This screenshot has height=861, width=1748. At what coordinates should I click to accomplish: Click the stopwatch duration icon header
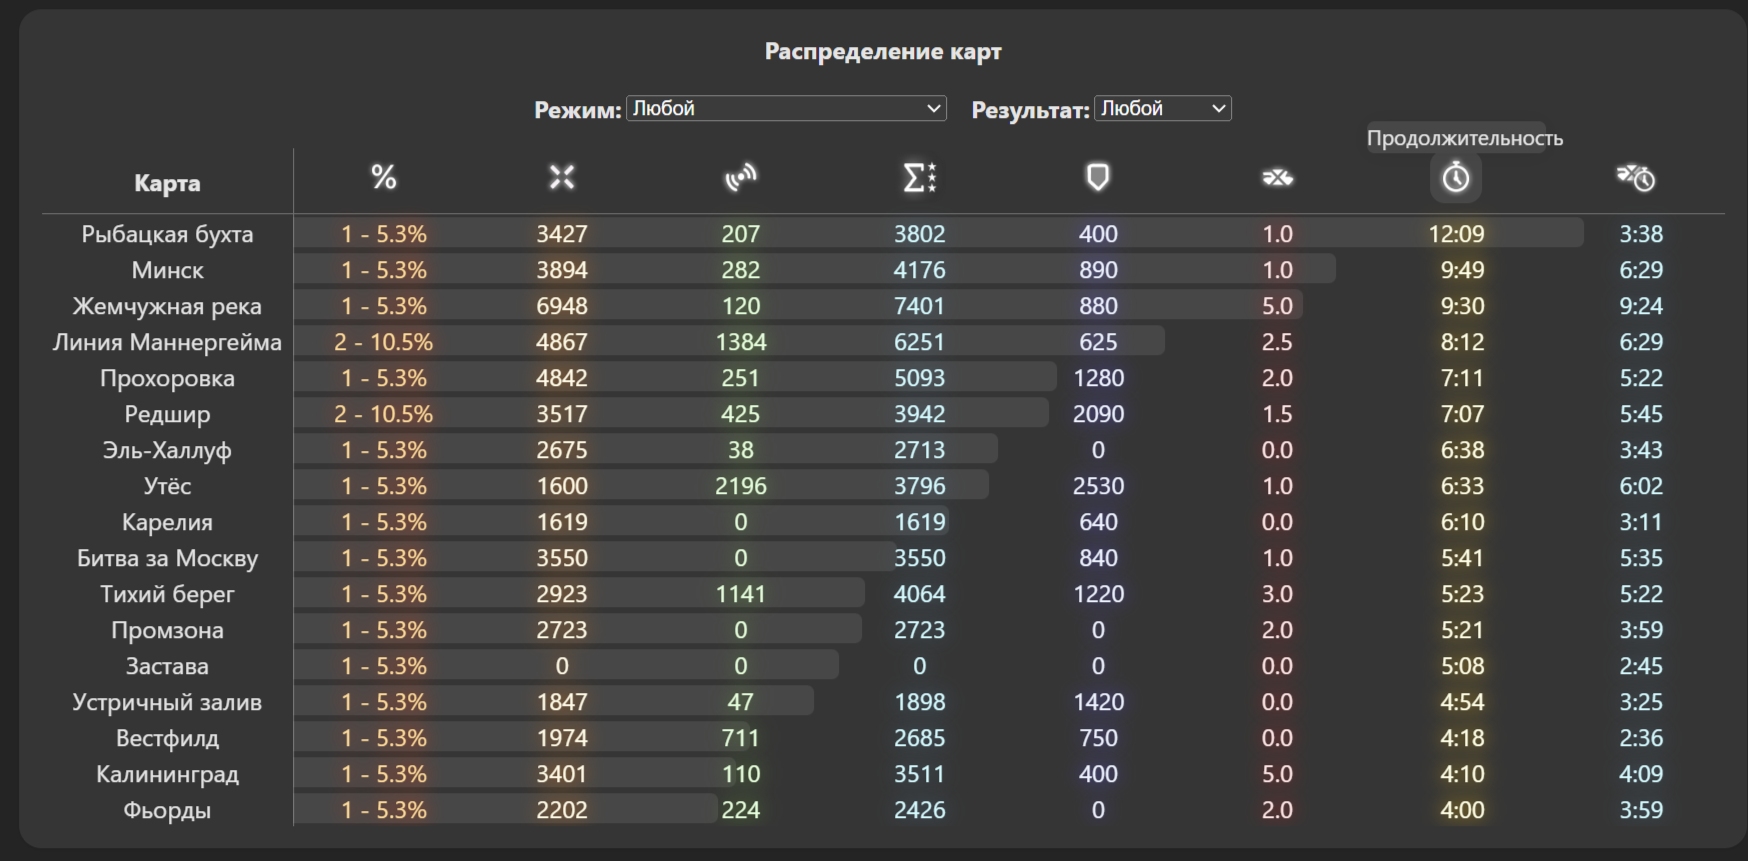click(x=1456, y=178)
